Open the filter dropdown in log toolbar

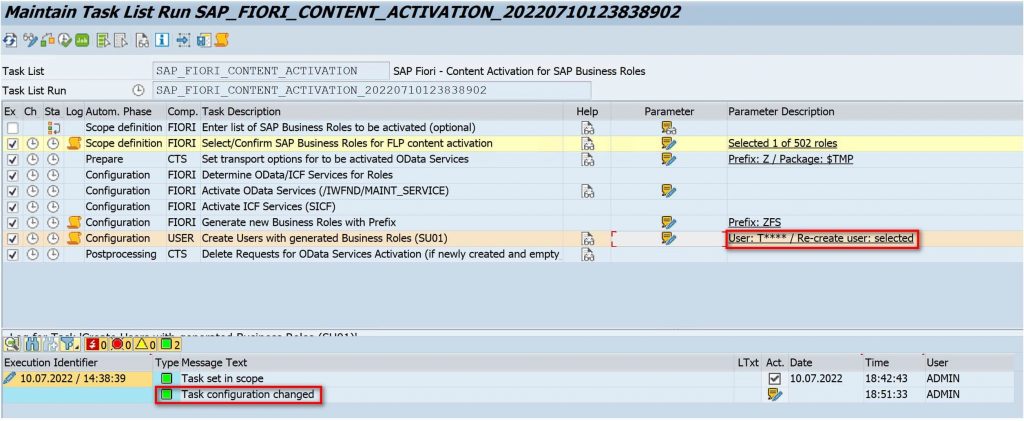pyautogui.click(x=70, y=344)
